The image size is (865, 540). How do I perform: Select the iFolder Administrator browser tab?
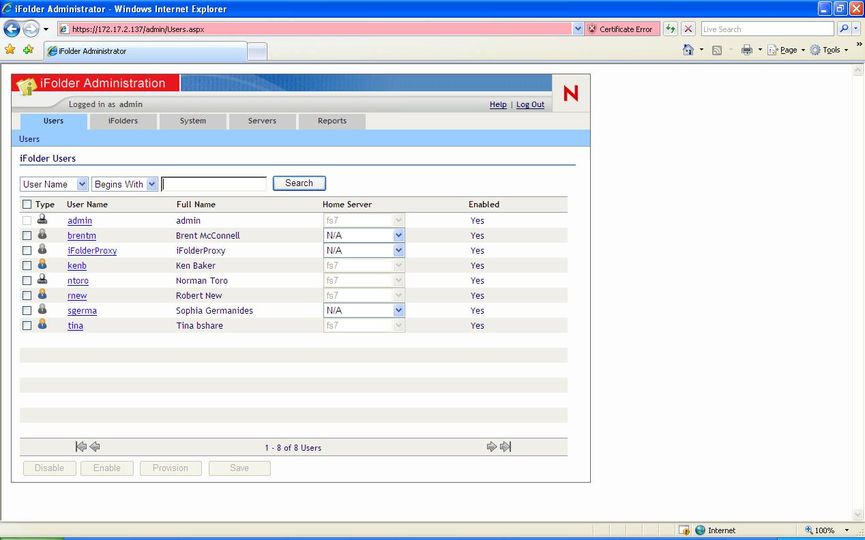145,51
